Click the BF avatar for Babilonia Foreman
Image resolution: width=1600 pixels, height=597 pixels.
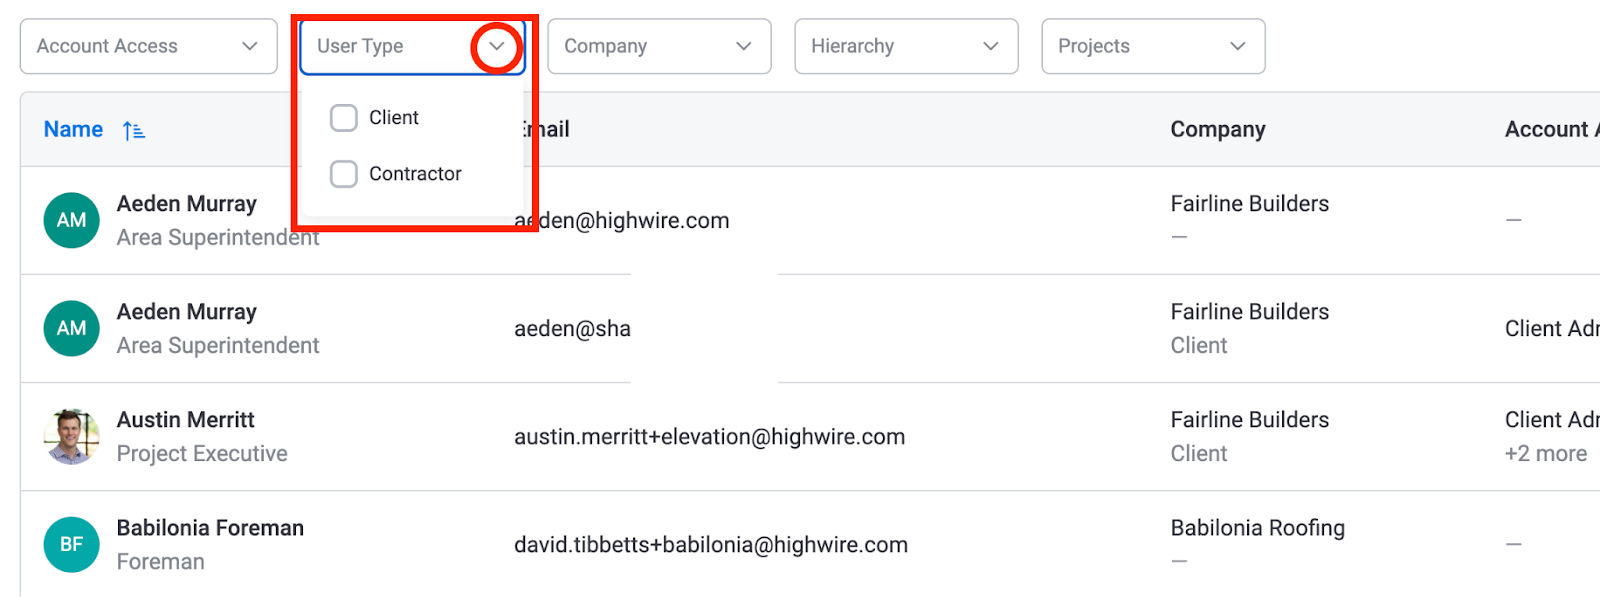(x=71, y=544)
